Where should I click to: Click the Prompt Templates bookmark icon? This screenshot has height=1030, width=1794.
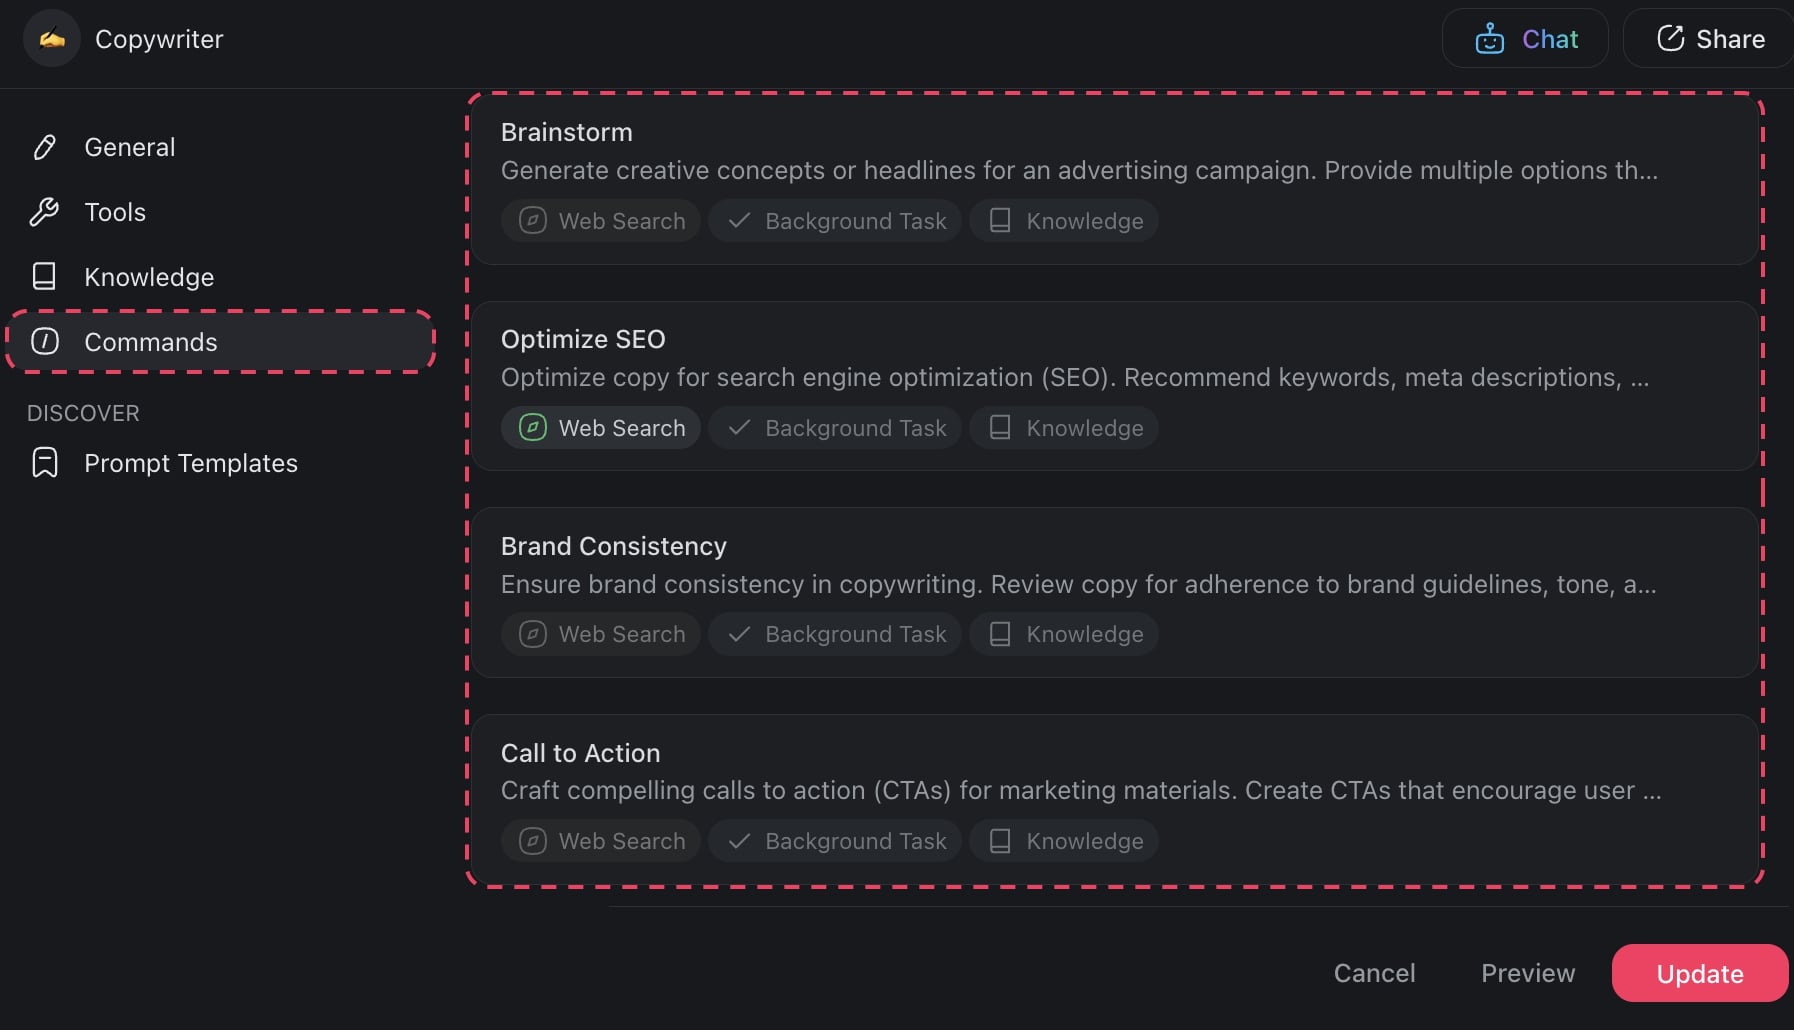(45, 463)
